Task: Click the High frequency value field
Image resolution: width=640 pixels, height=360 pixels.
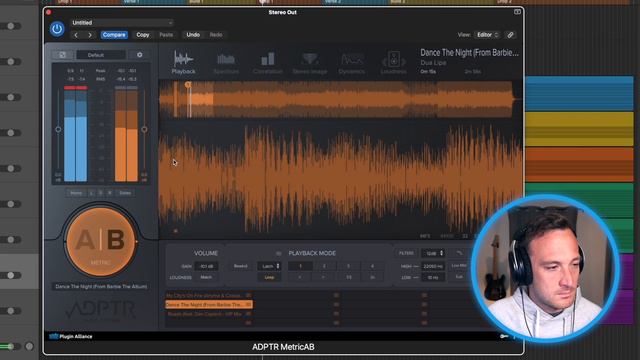Action: 433,266
